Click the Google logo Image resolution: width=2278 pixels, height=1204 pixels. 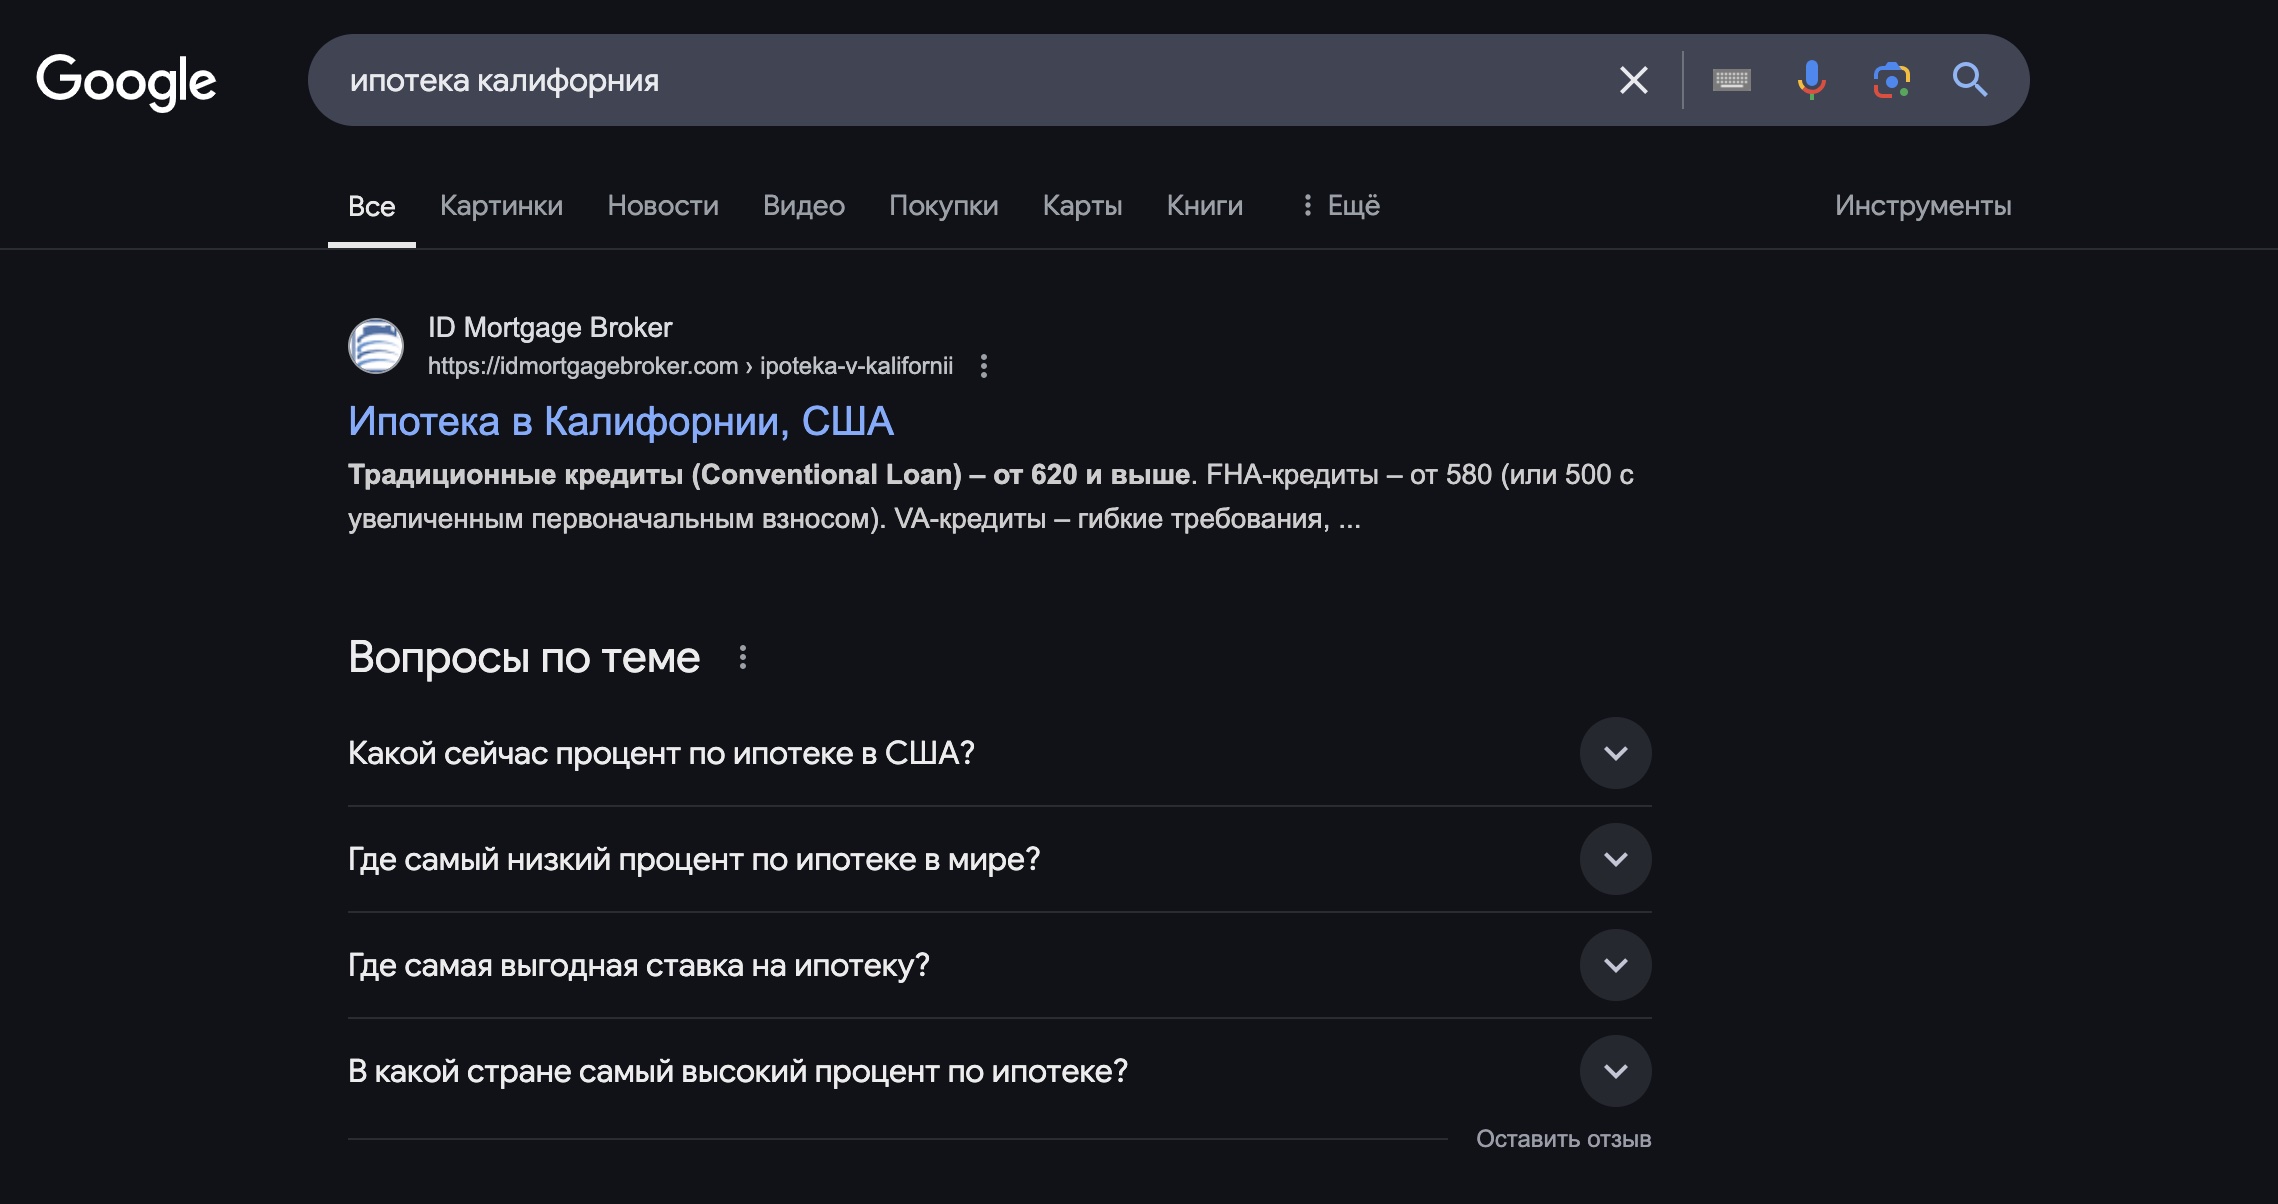pyautogui.click(x=126, y=81)
